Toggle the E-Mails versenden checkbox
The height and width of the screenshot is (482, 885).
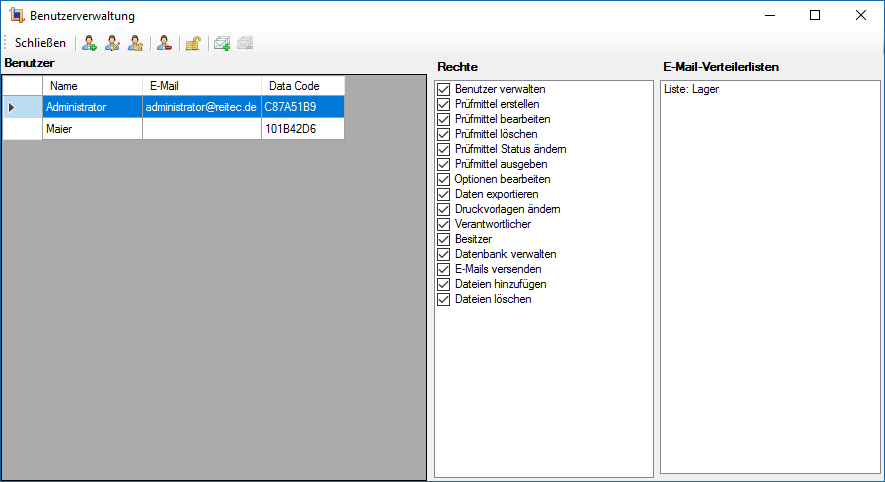[x=444, y=270]
